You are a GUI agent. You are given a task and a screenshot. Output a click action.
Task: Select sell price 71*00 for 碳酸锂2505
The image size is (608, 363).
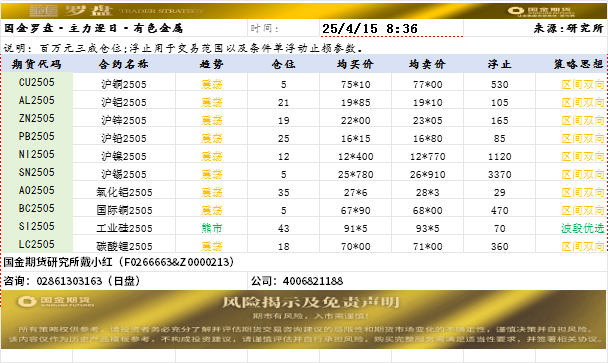[427, 246]
